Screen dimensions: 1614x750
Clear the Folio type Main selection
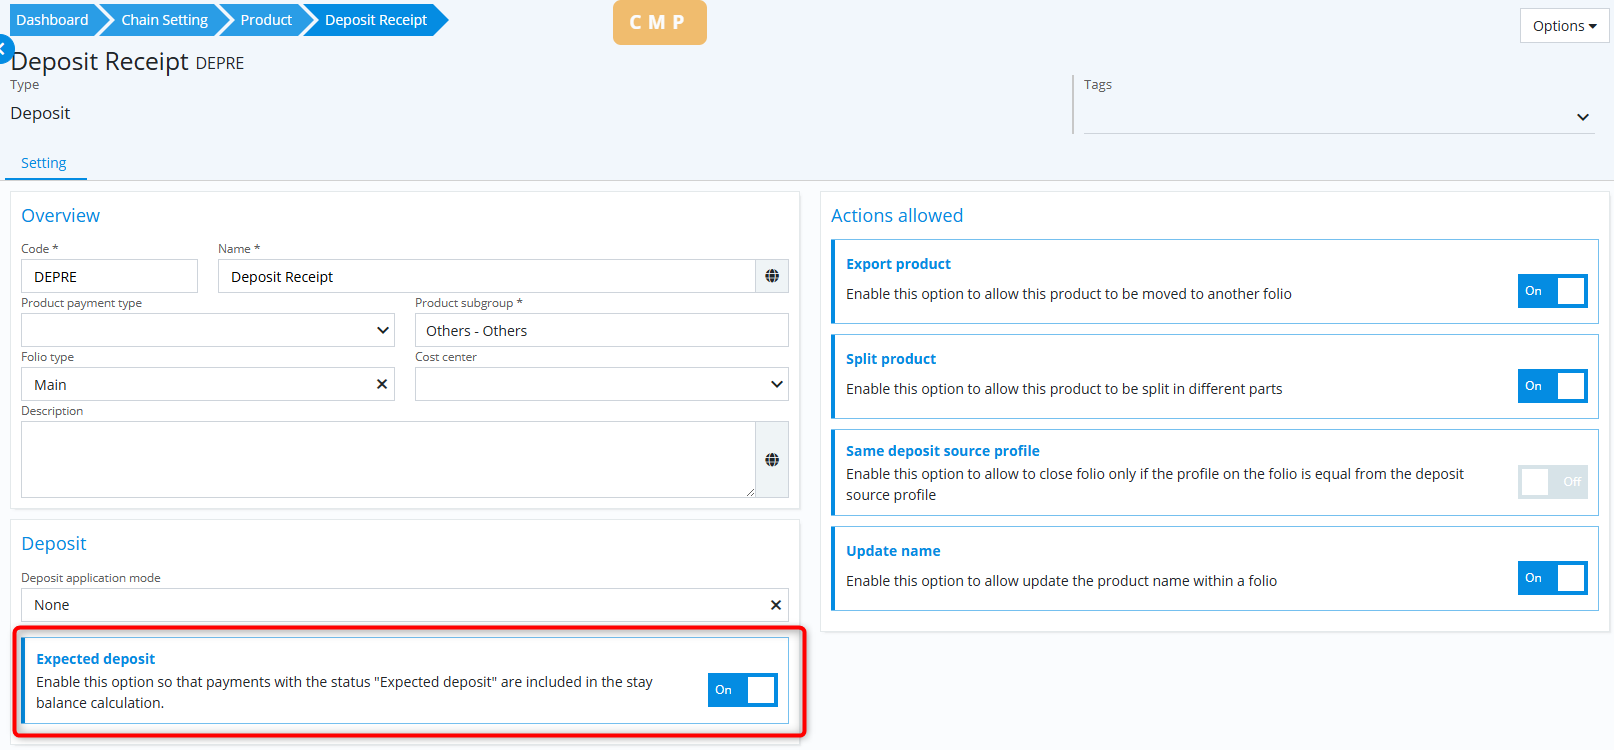(x=381, y=384)
